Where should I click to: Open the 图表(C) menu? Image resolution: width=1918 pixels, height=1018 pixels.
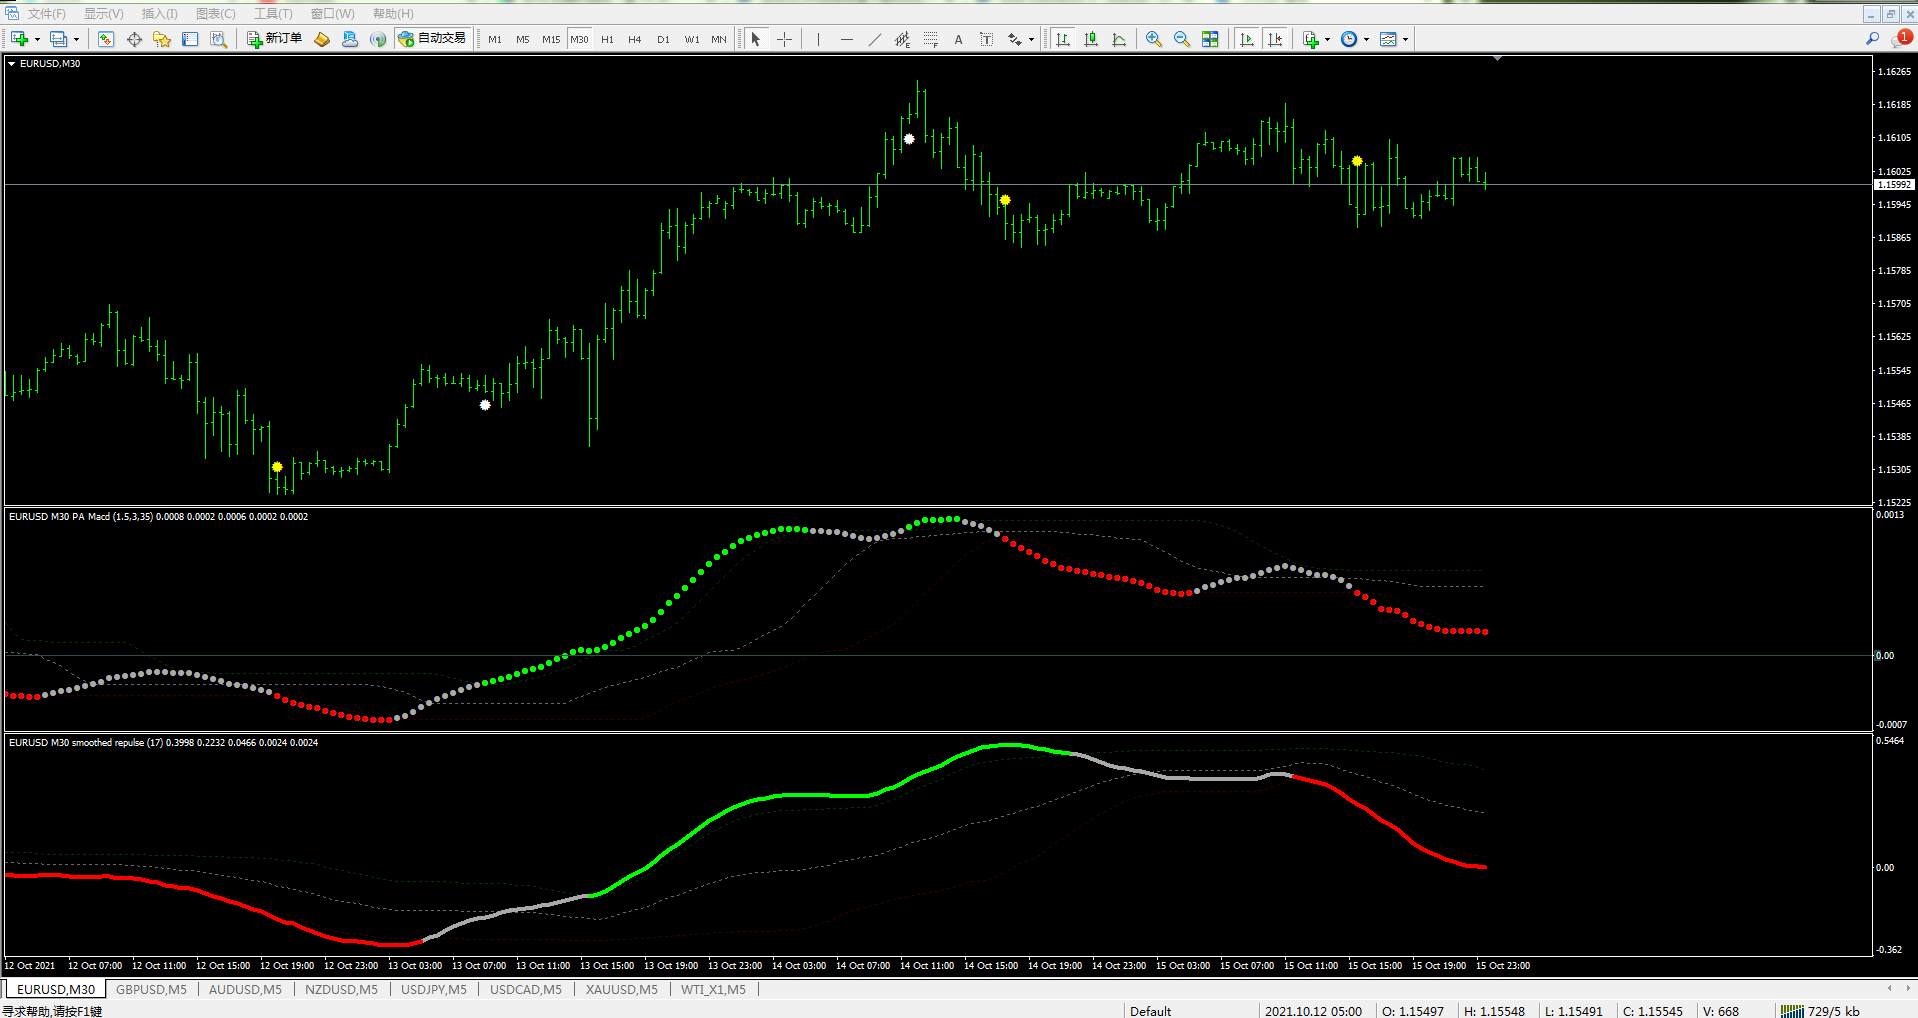(x=216, y=13)
